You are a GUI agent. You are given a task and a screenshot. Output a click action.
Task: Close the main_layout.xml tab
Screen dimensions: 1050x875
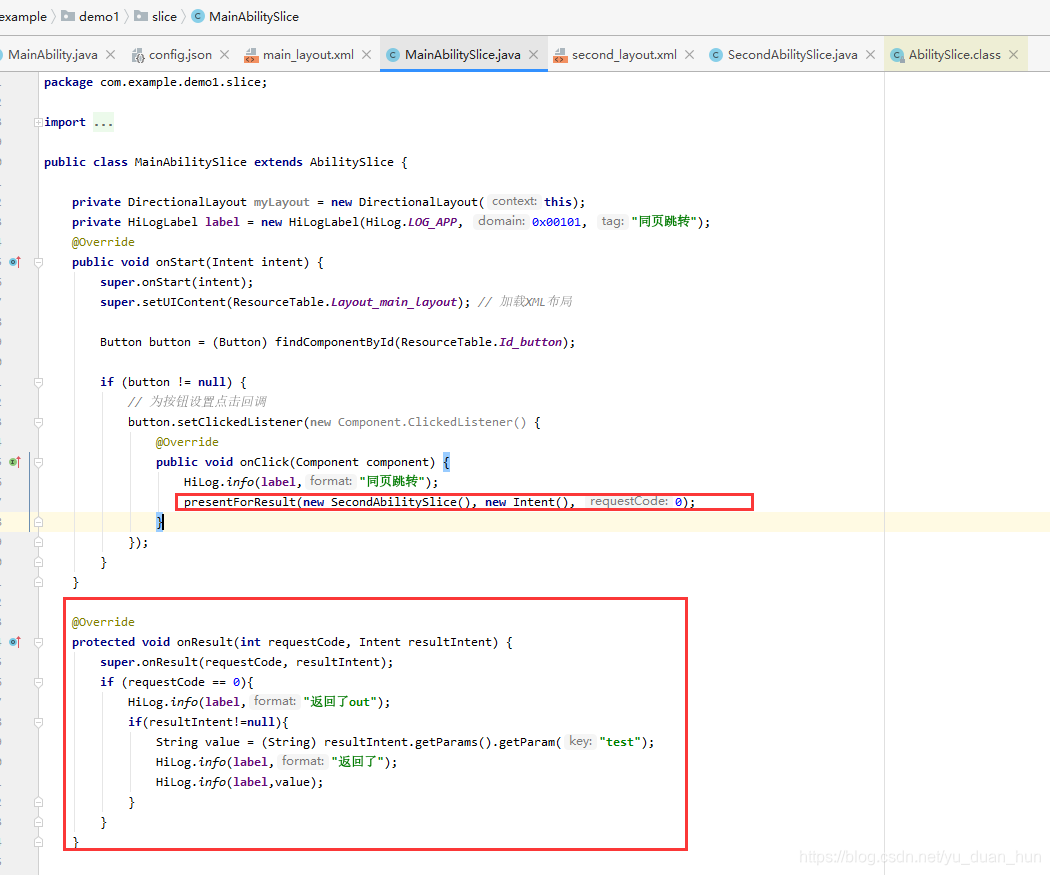pyautogui.click(x=366, y=55)
